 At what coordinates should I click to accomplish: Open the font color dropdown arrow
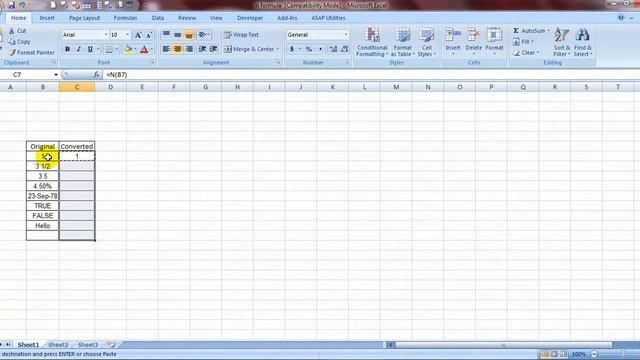pyautogui.click(x=151, y=49)
